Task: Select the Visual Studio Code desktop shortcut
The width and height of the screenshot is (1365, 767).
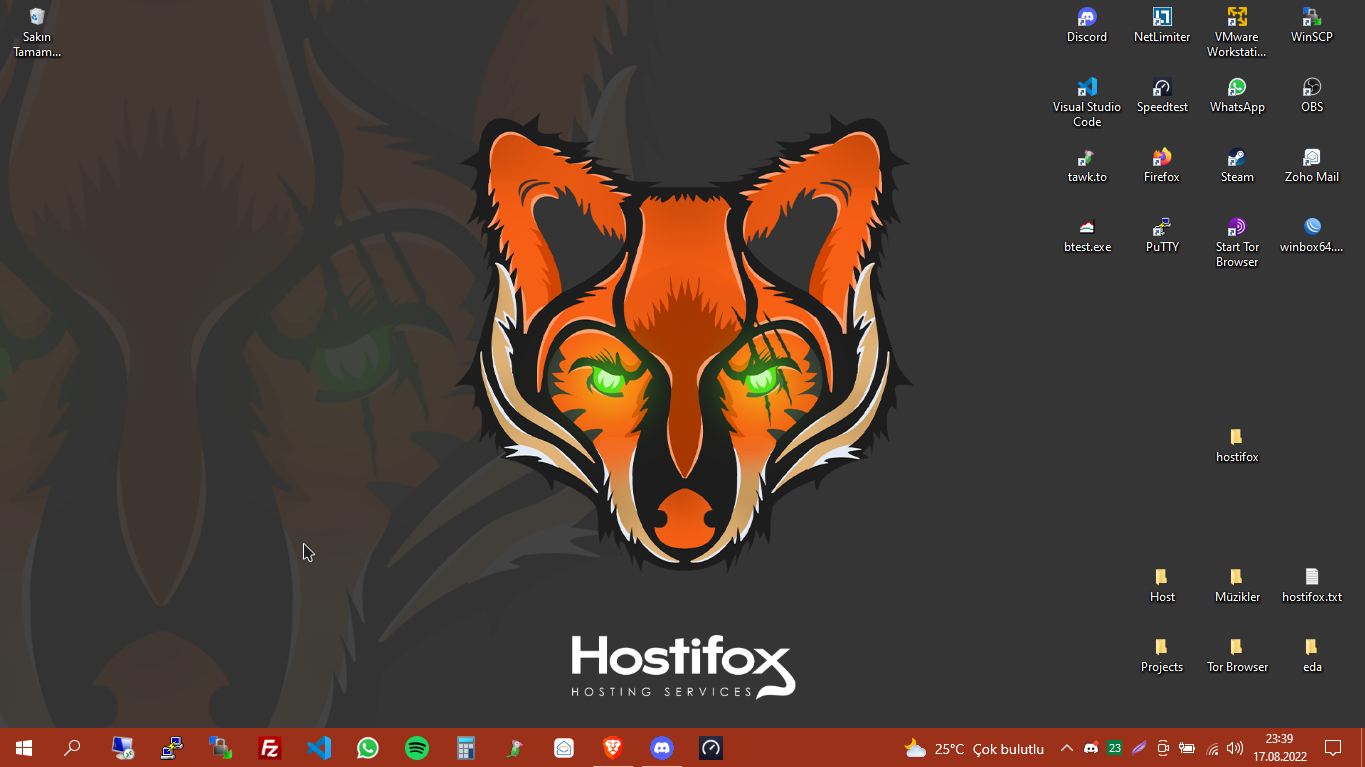Action: 1087,103
